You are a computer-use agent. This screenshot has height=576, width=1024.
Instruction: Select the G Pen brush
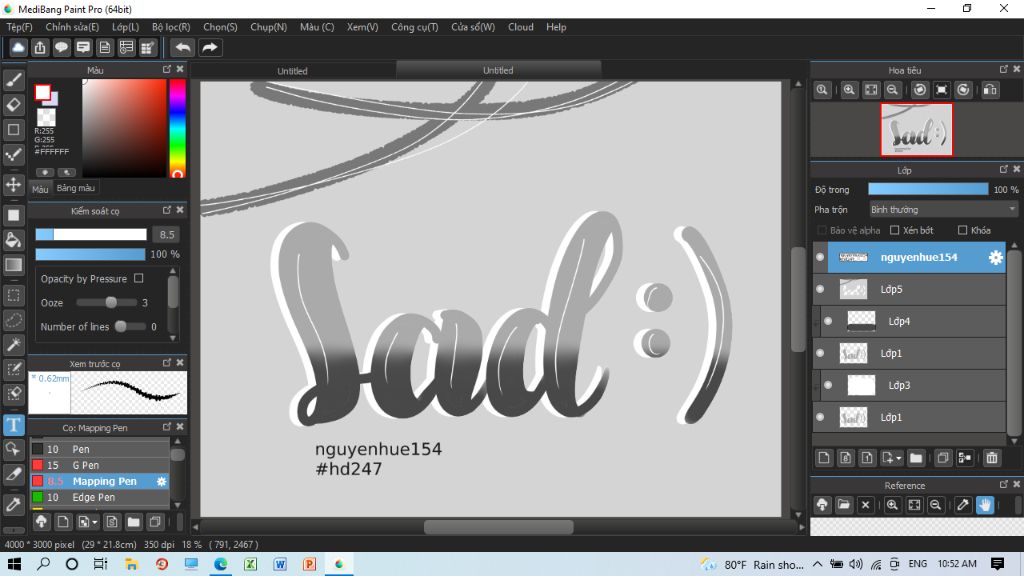coord(100,465)
